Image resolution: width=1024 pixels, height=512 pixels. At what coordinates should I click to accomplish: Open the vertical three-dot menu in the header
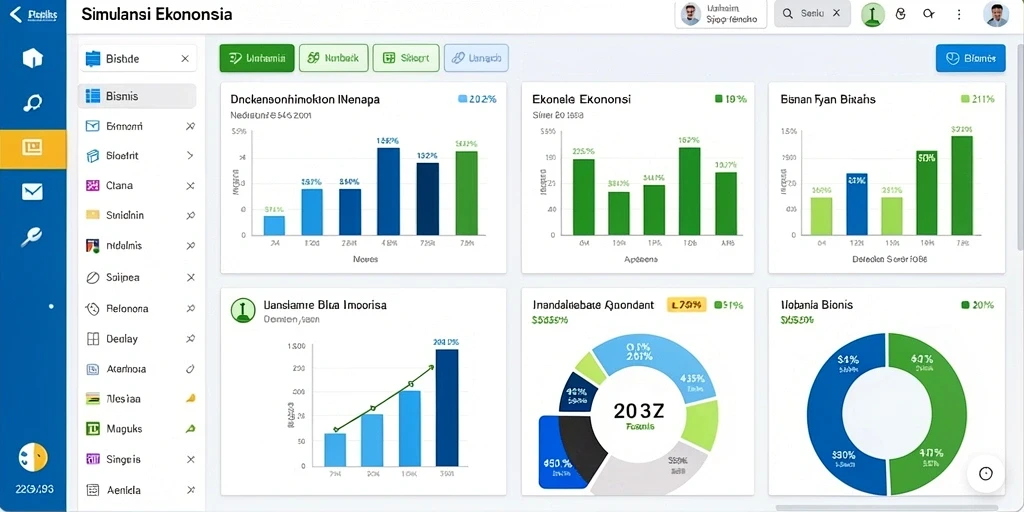(x=959, y=14)
